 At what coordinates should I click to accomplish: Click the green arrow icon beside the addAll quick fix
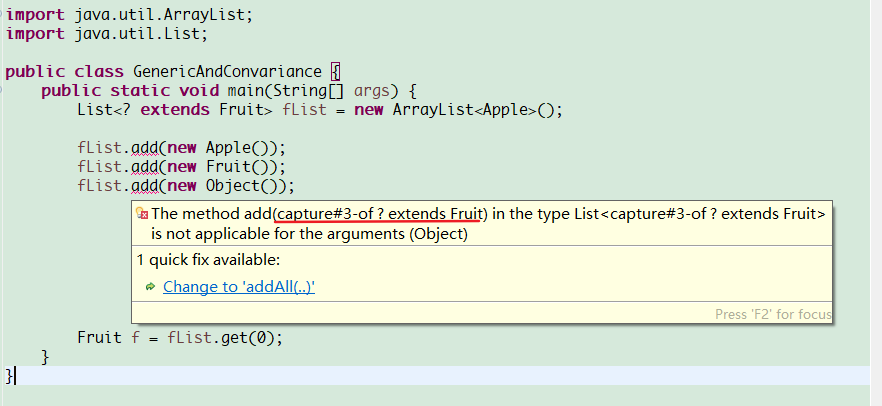click(x=150, y=287)
